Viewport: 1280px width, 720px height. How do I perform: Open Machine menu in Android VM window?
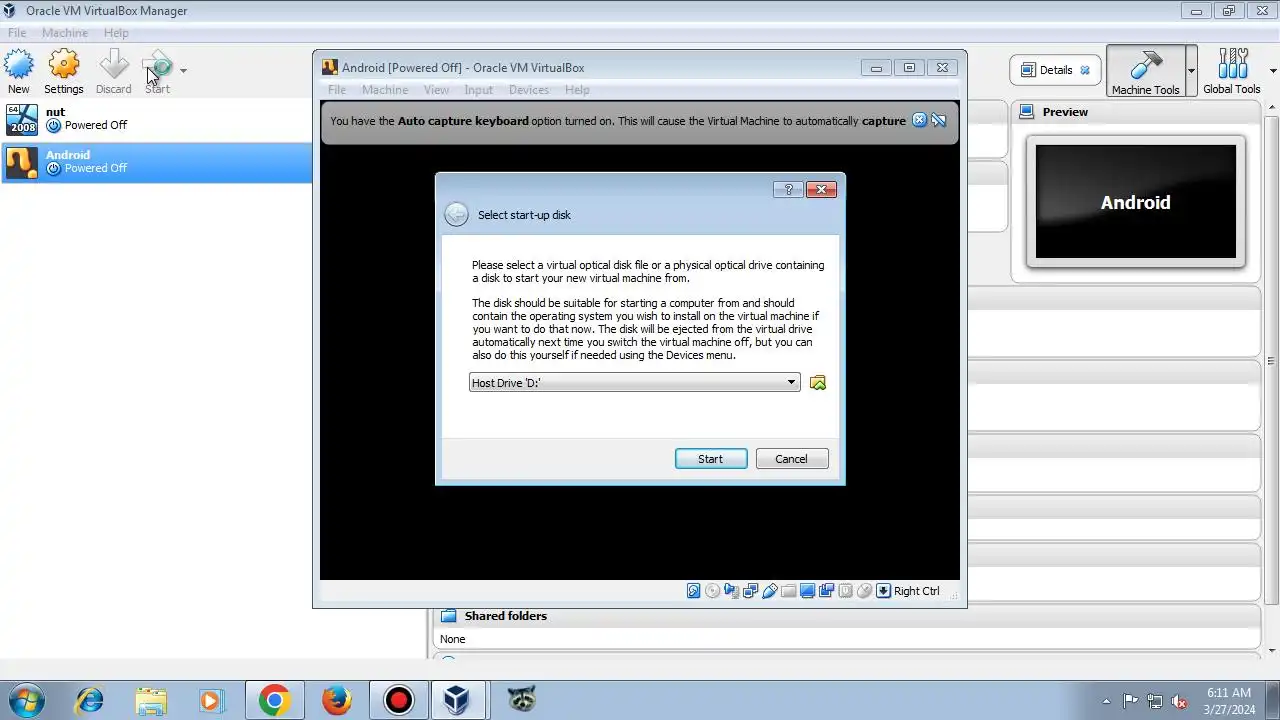coord(385,90)
